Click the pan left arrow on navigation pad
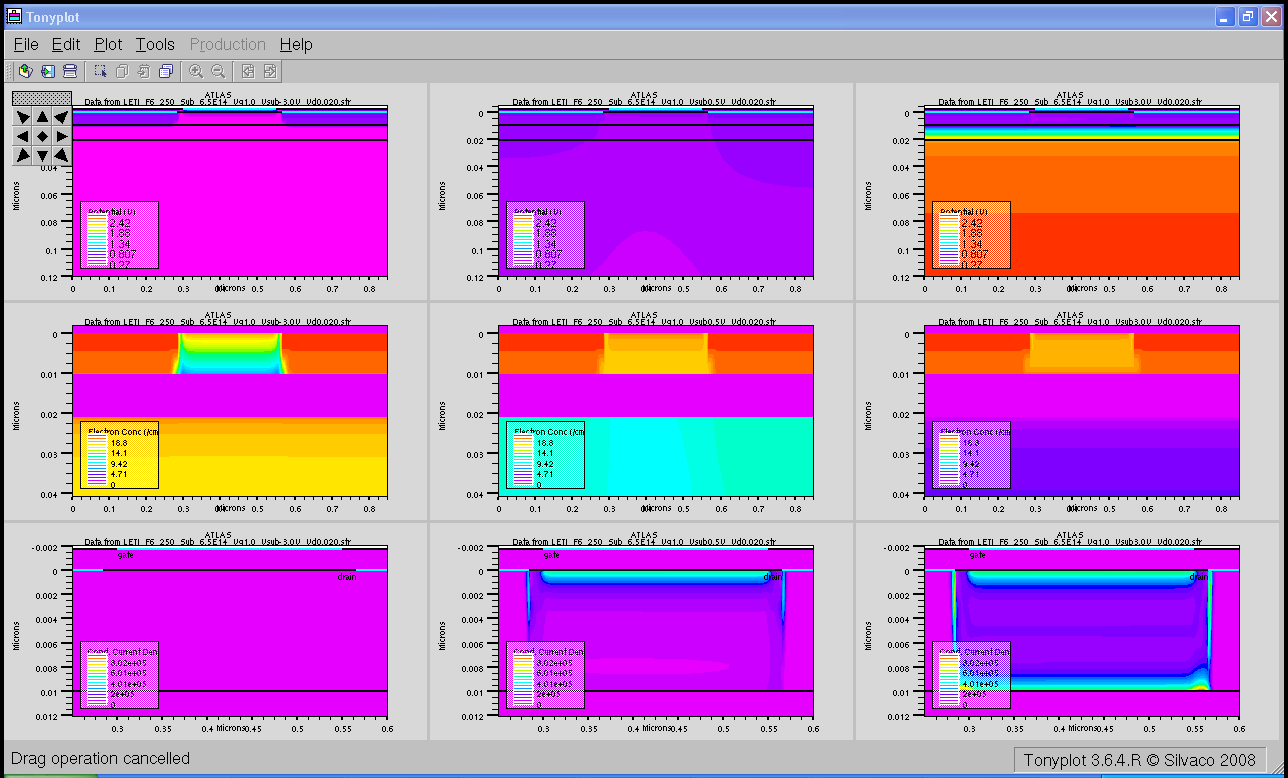 click(x=23, y=136)
